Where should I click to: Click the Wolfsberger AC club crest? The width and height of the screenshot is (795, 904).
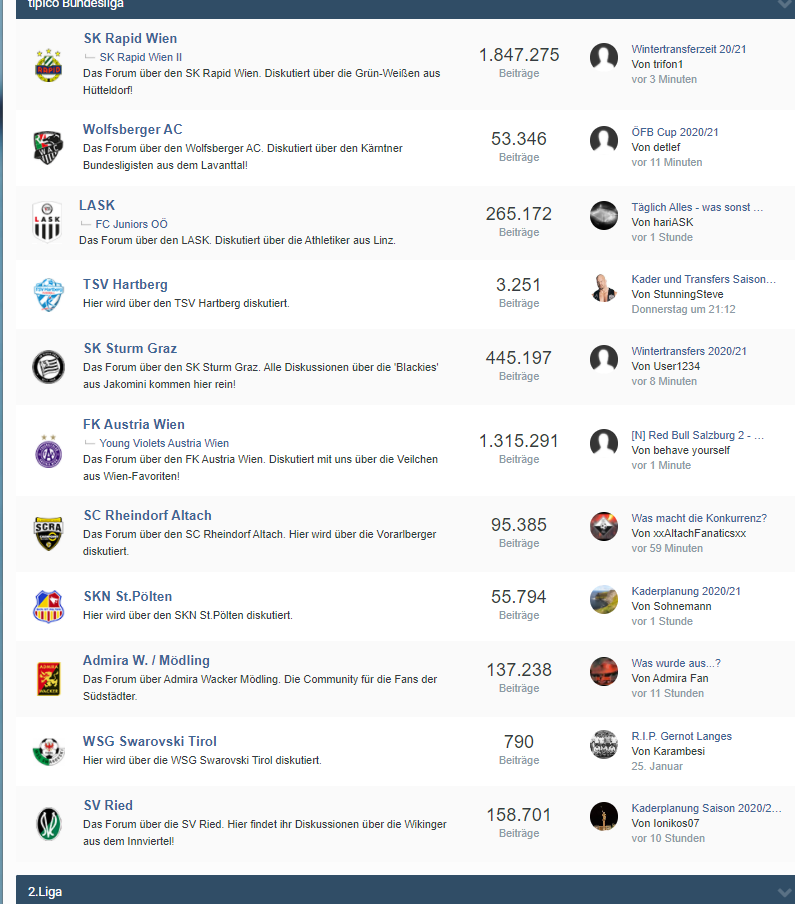[48, 148]
